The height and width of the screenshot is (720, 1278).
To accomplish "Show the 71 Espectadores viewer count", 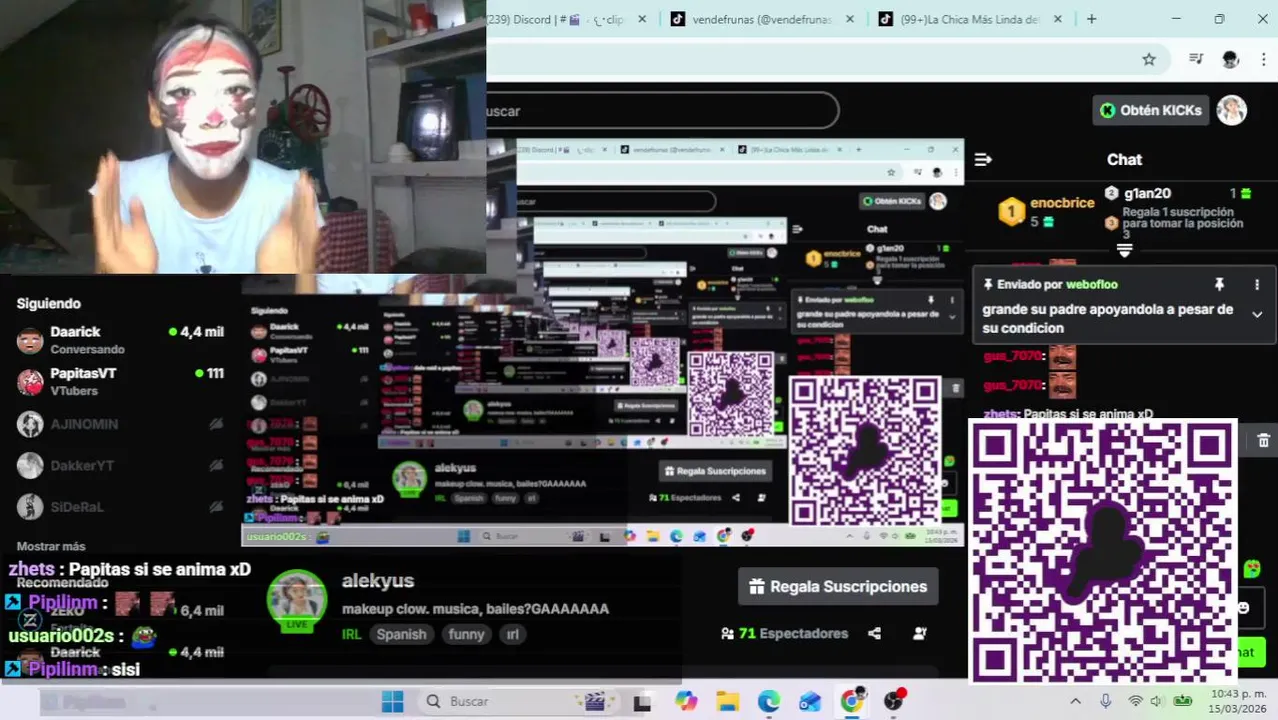I will click(x=784, y=634).
